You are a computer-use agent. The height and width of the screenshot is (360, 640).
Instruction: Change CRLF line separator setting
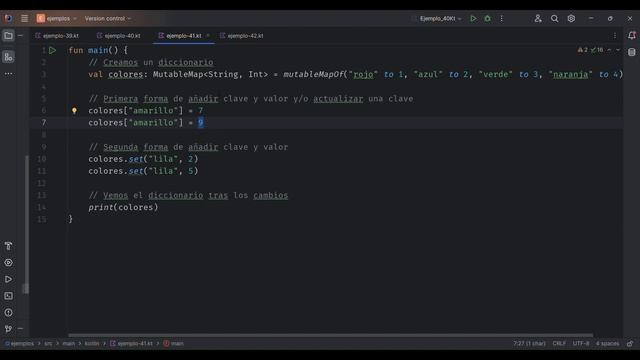click(559, 343)
